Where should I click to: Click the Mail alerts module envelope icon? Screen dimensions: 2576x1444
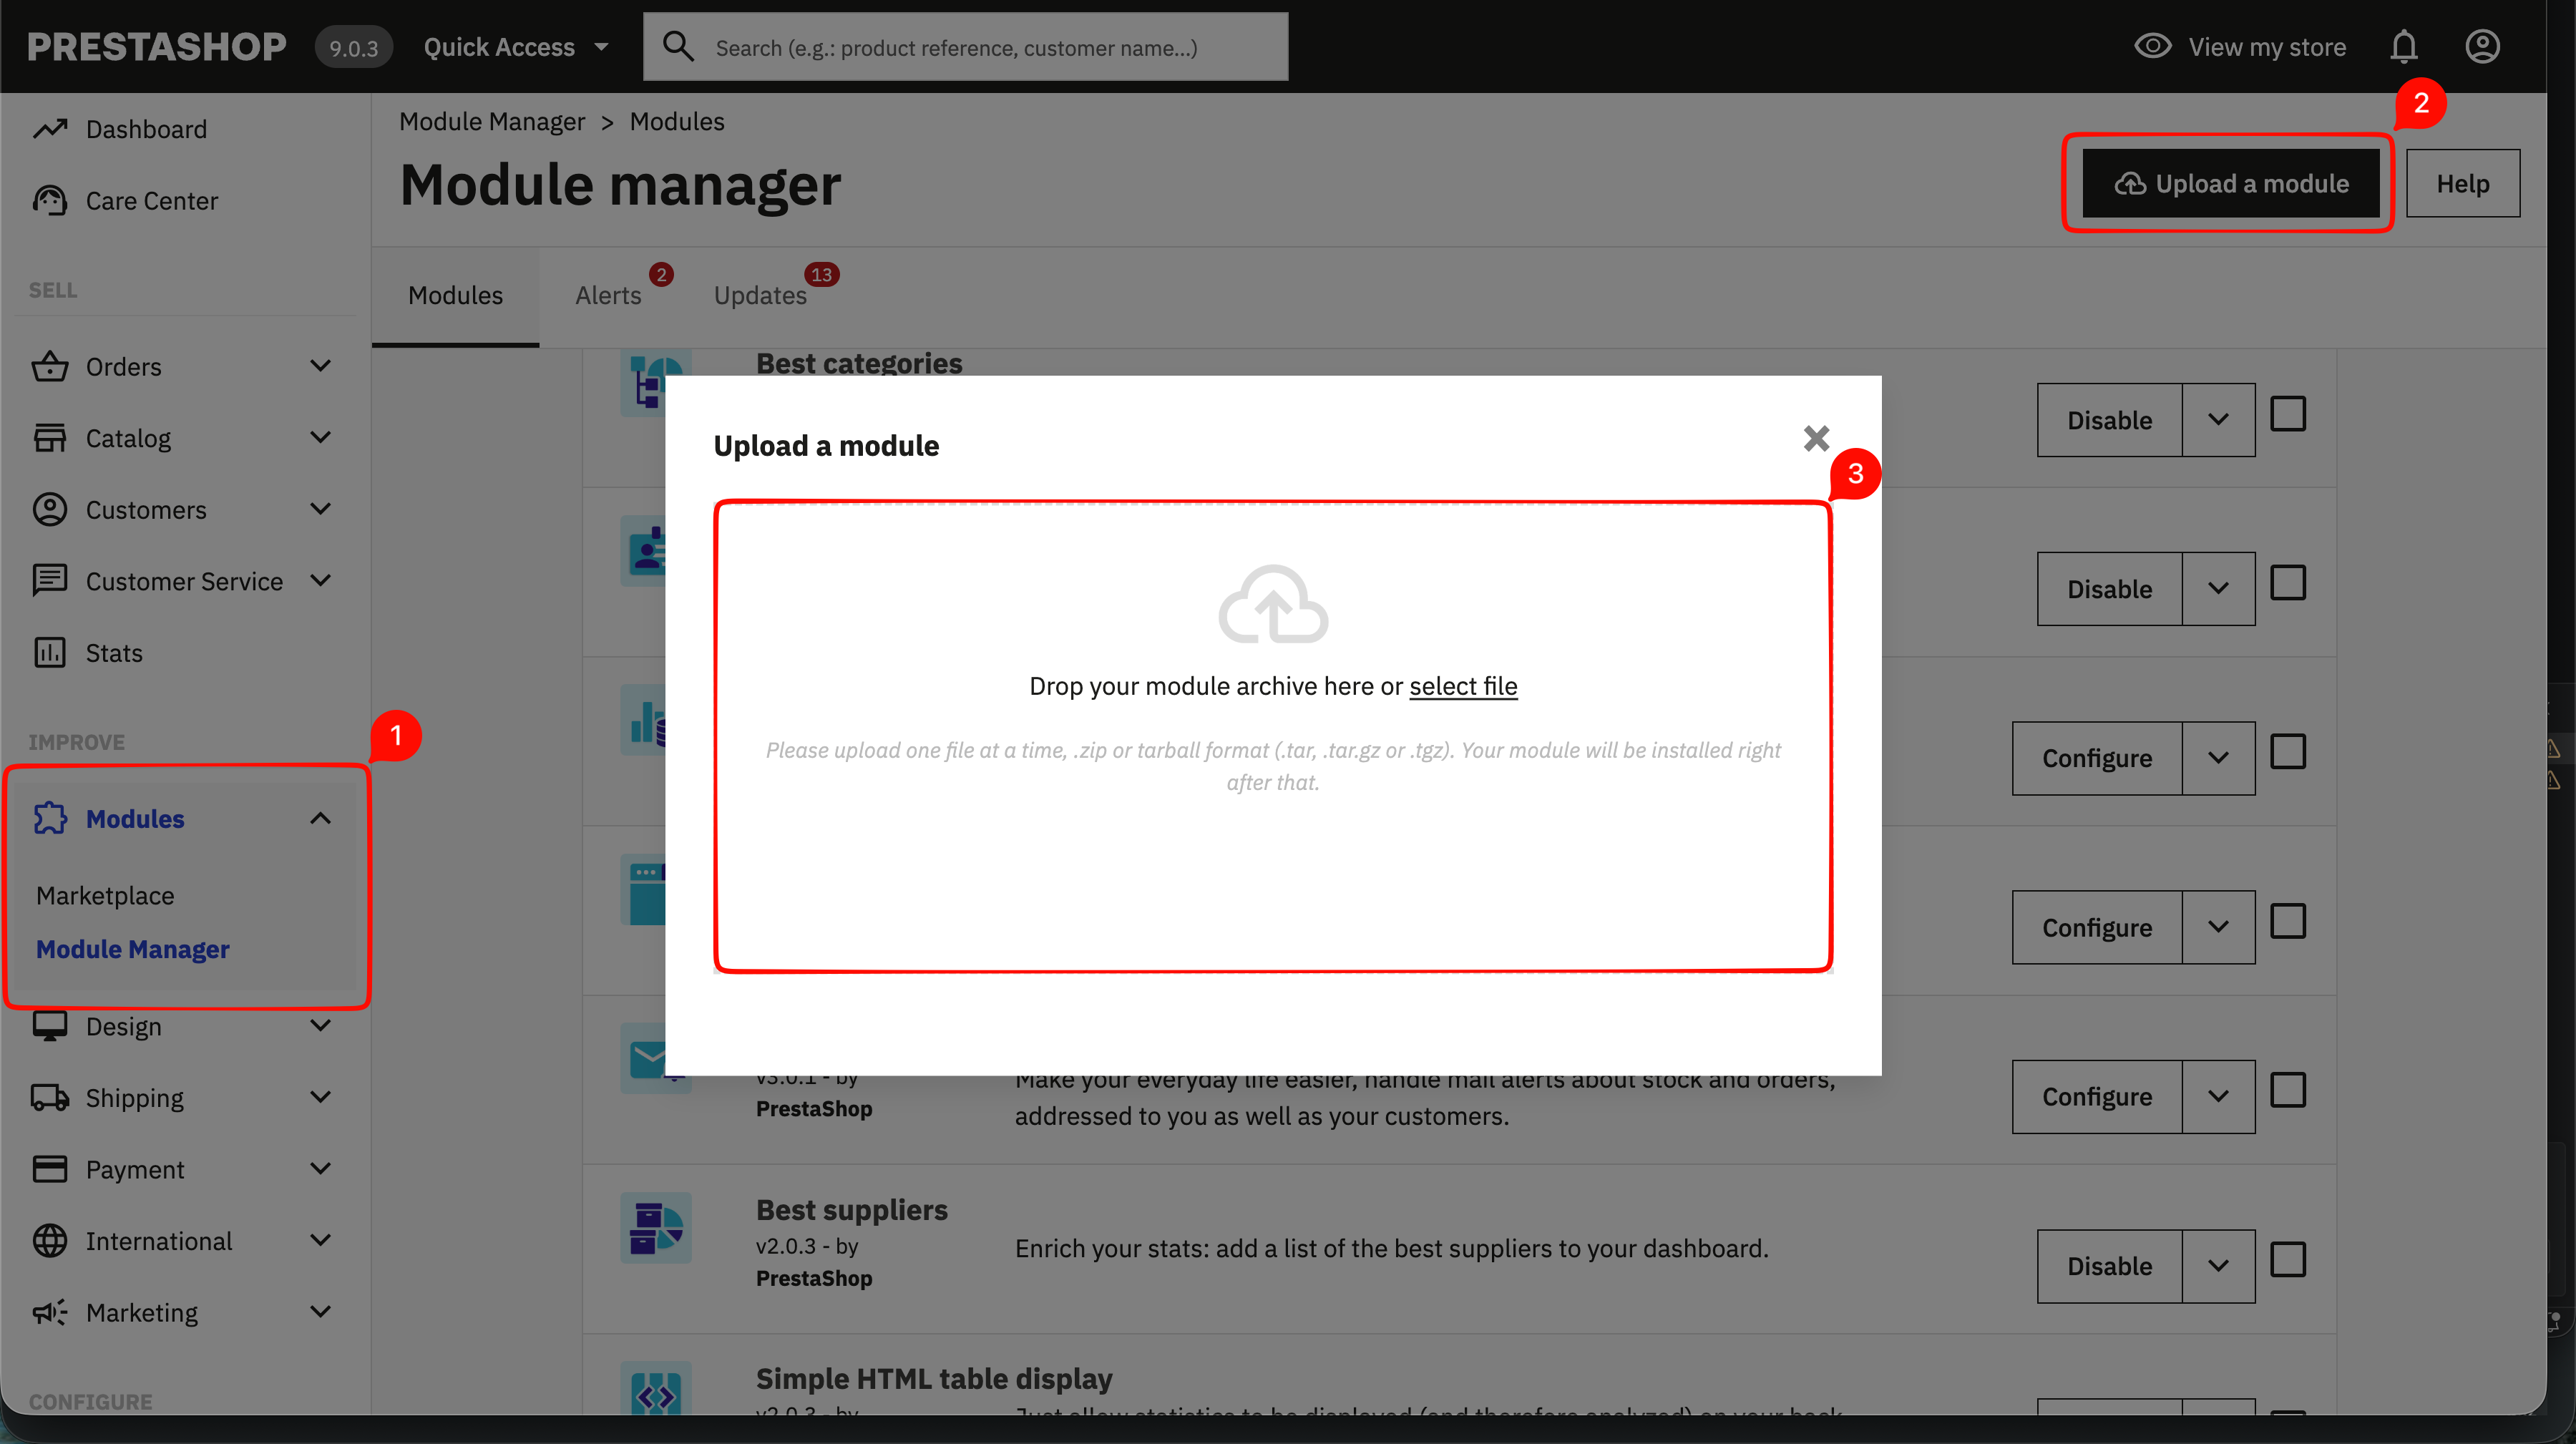click(642, 1058)
